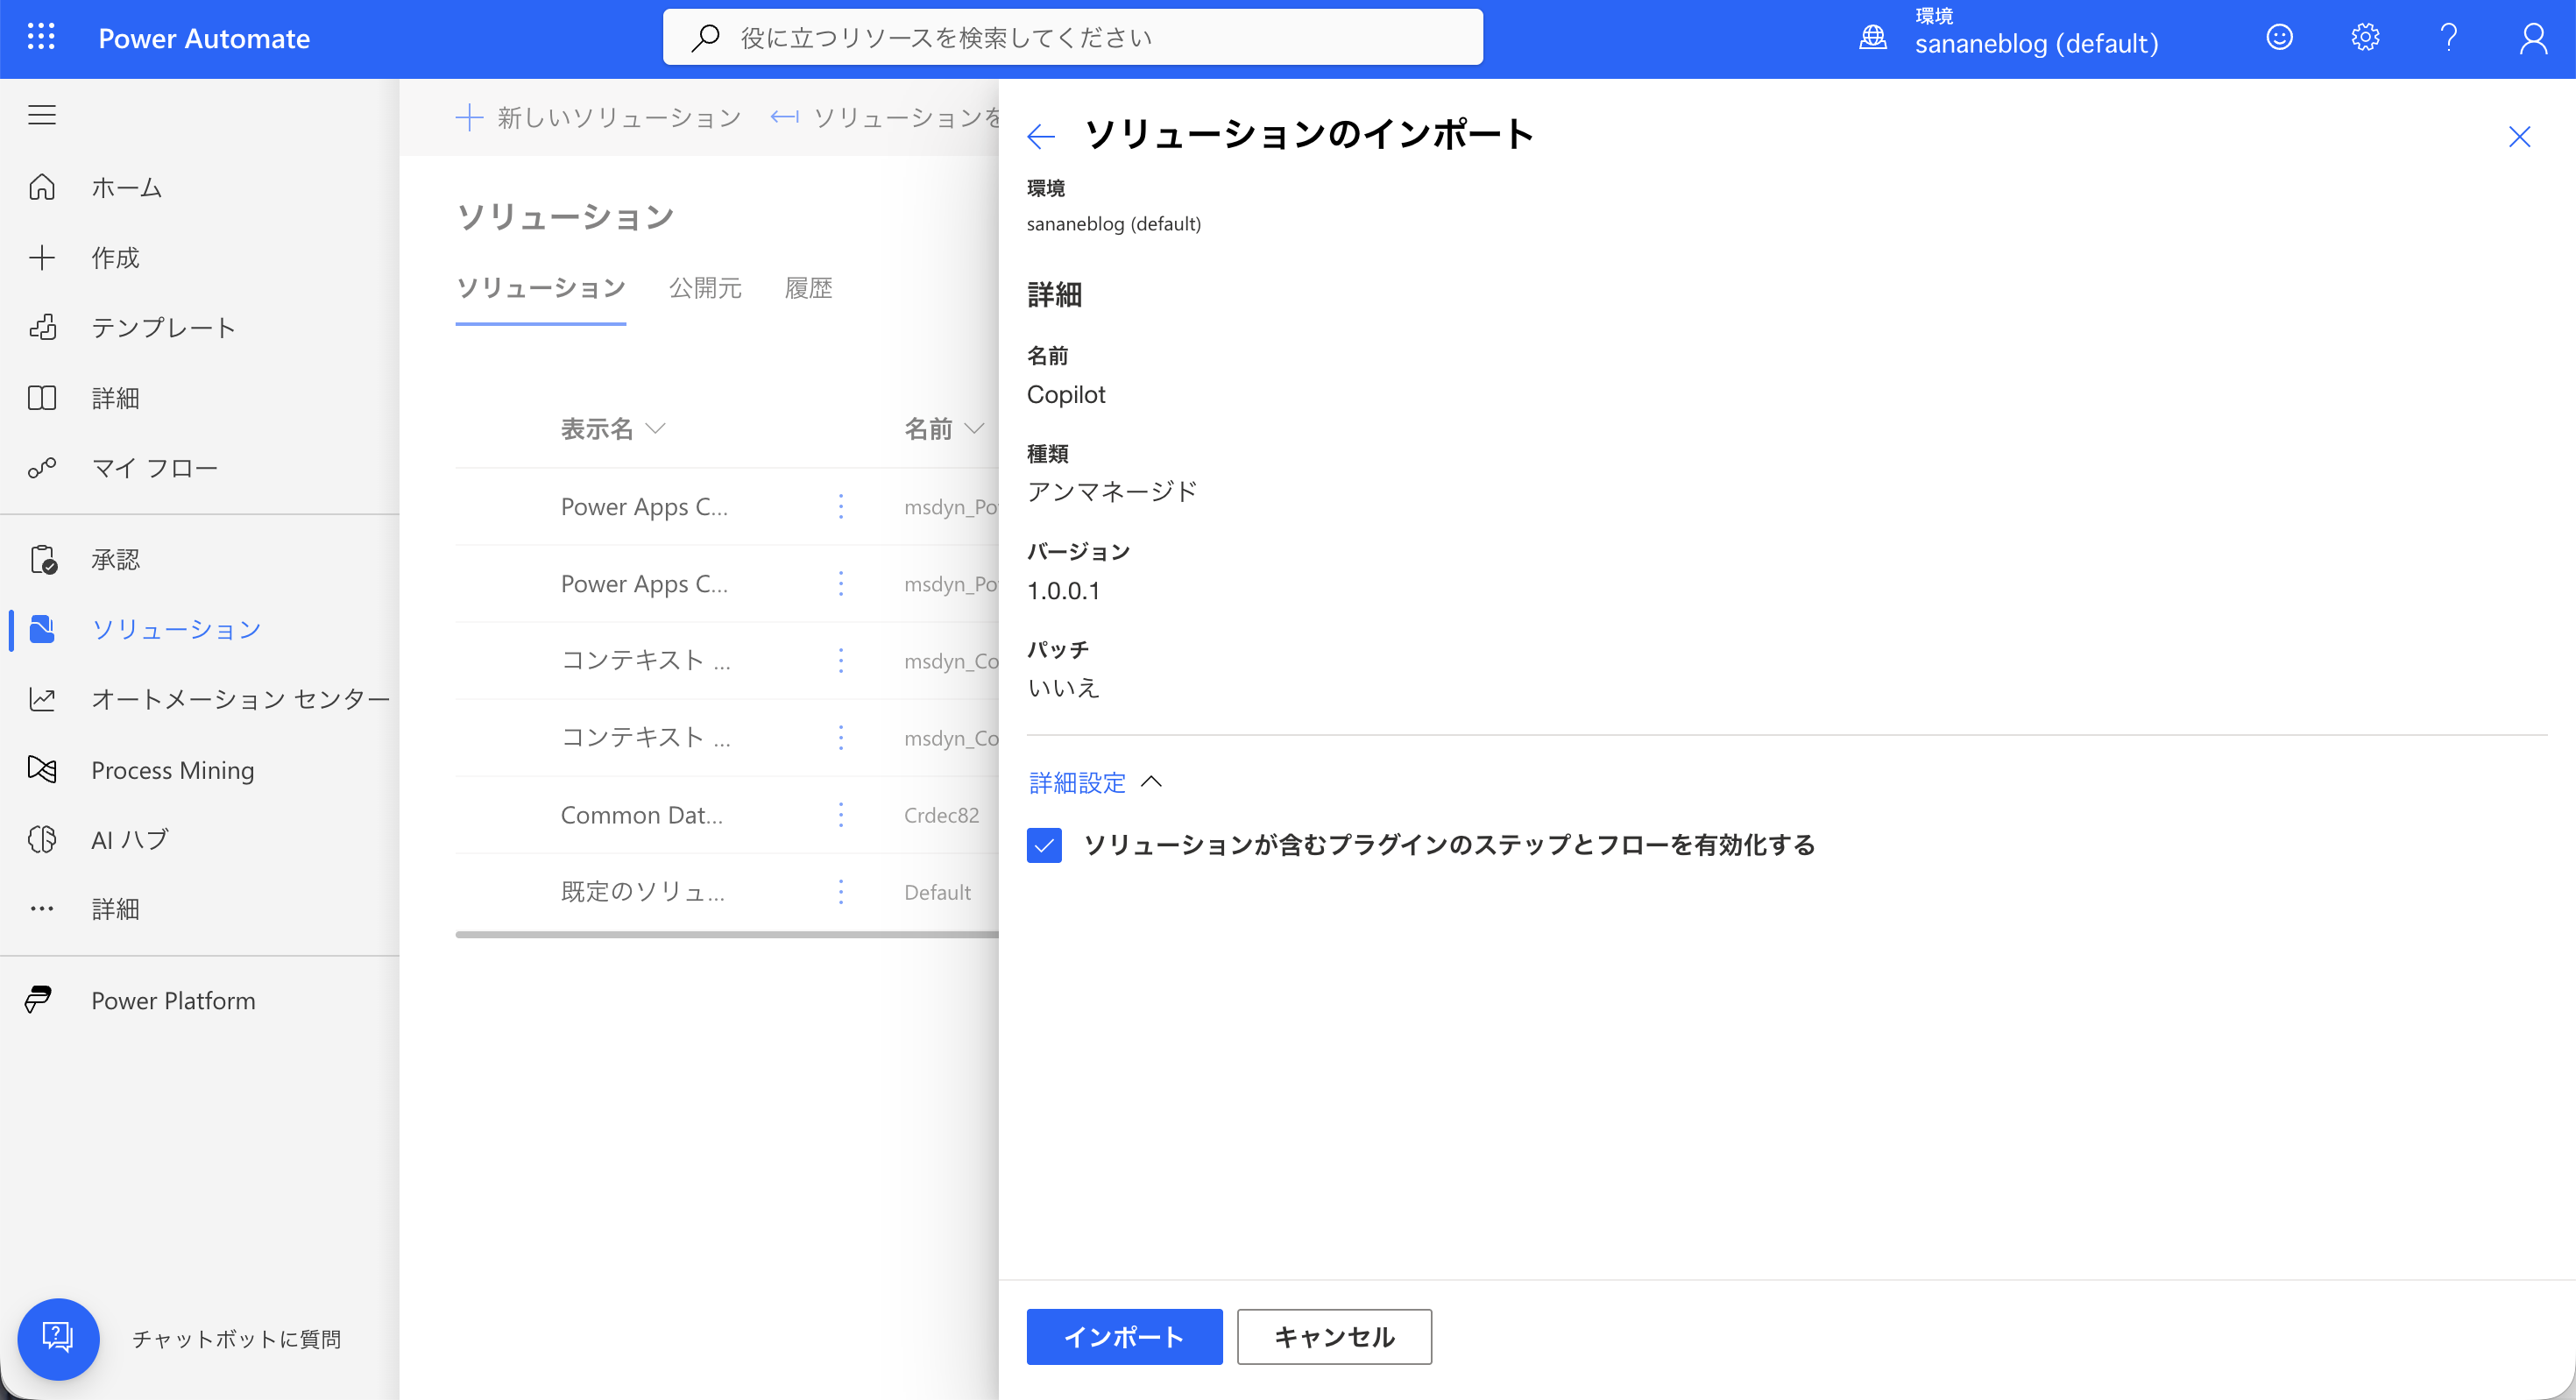Close the ソリューションのインポート panel
Viewport: 2576px width, 1400px height.
[2519, 136]
